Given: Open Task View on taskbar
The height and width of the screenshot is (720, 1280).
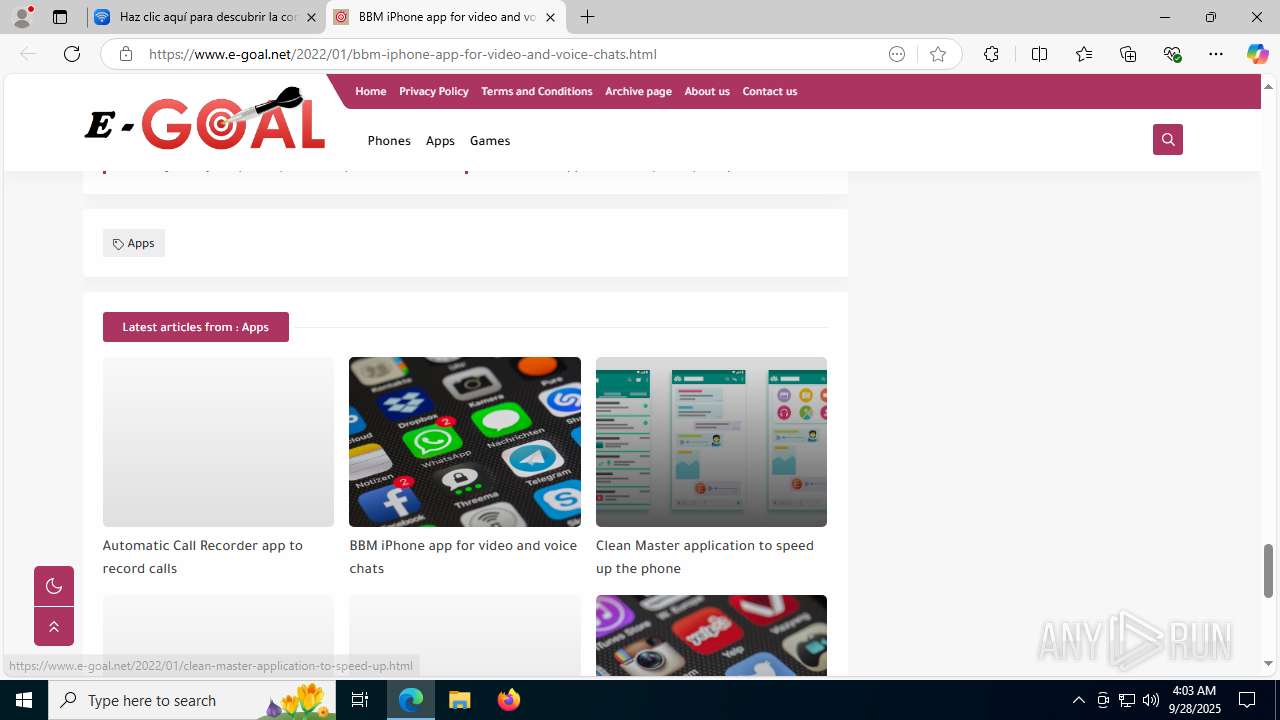Looking at the screenshot, I should coord(360,700).
